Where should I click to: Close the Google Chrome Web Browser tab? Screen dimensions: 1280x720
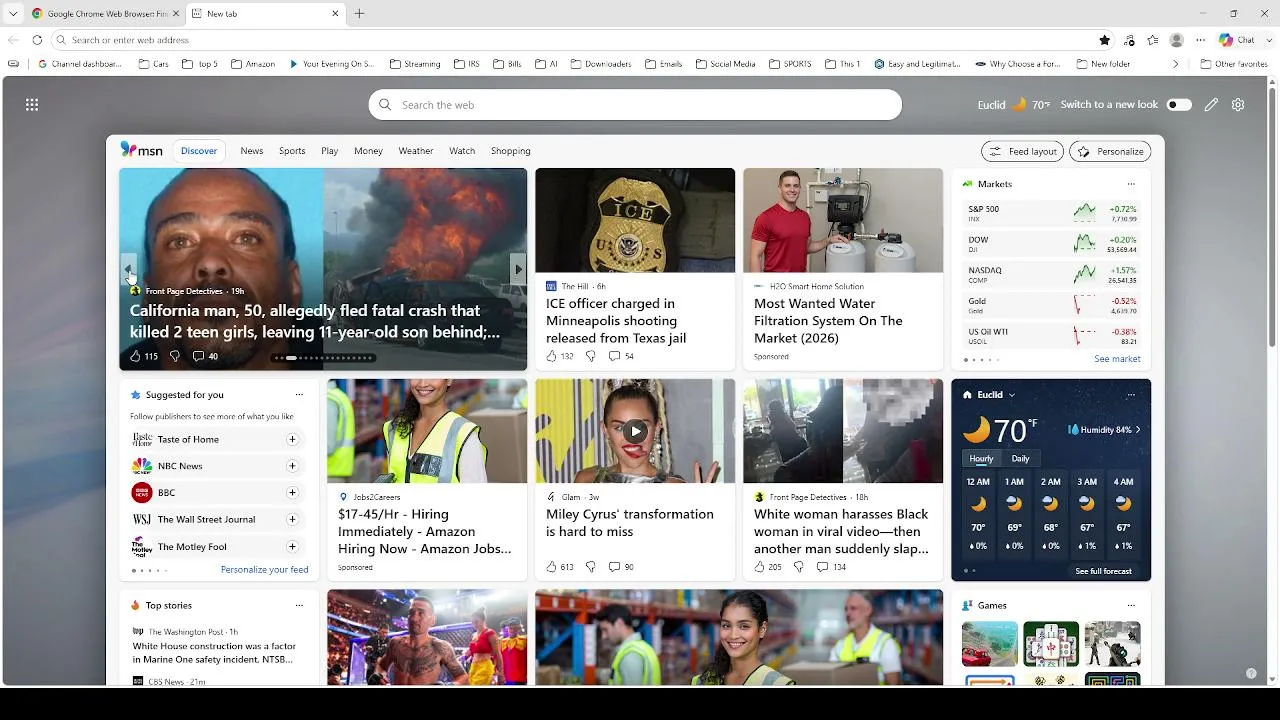click(176, 14)
